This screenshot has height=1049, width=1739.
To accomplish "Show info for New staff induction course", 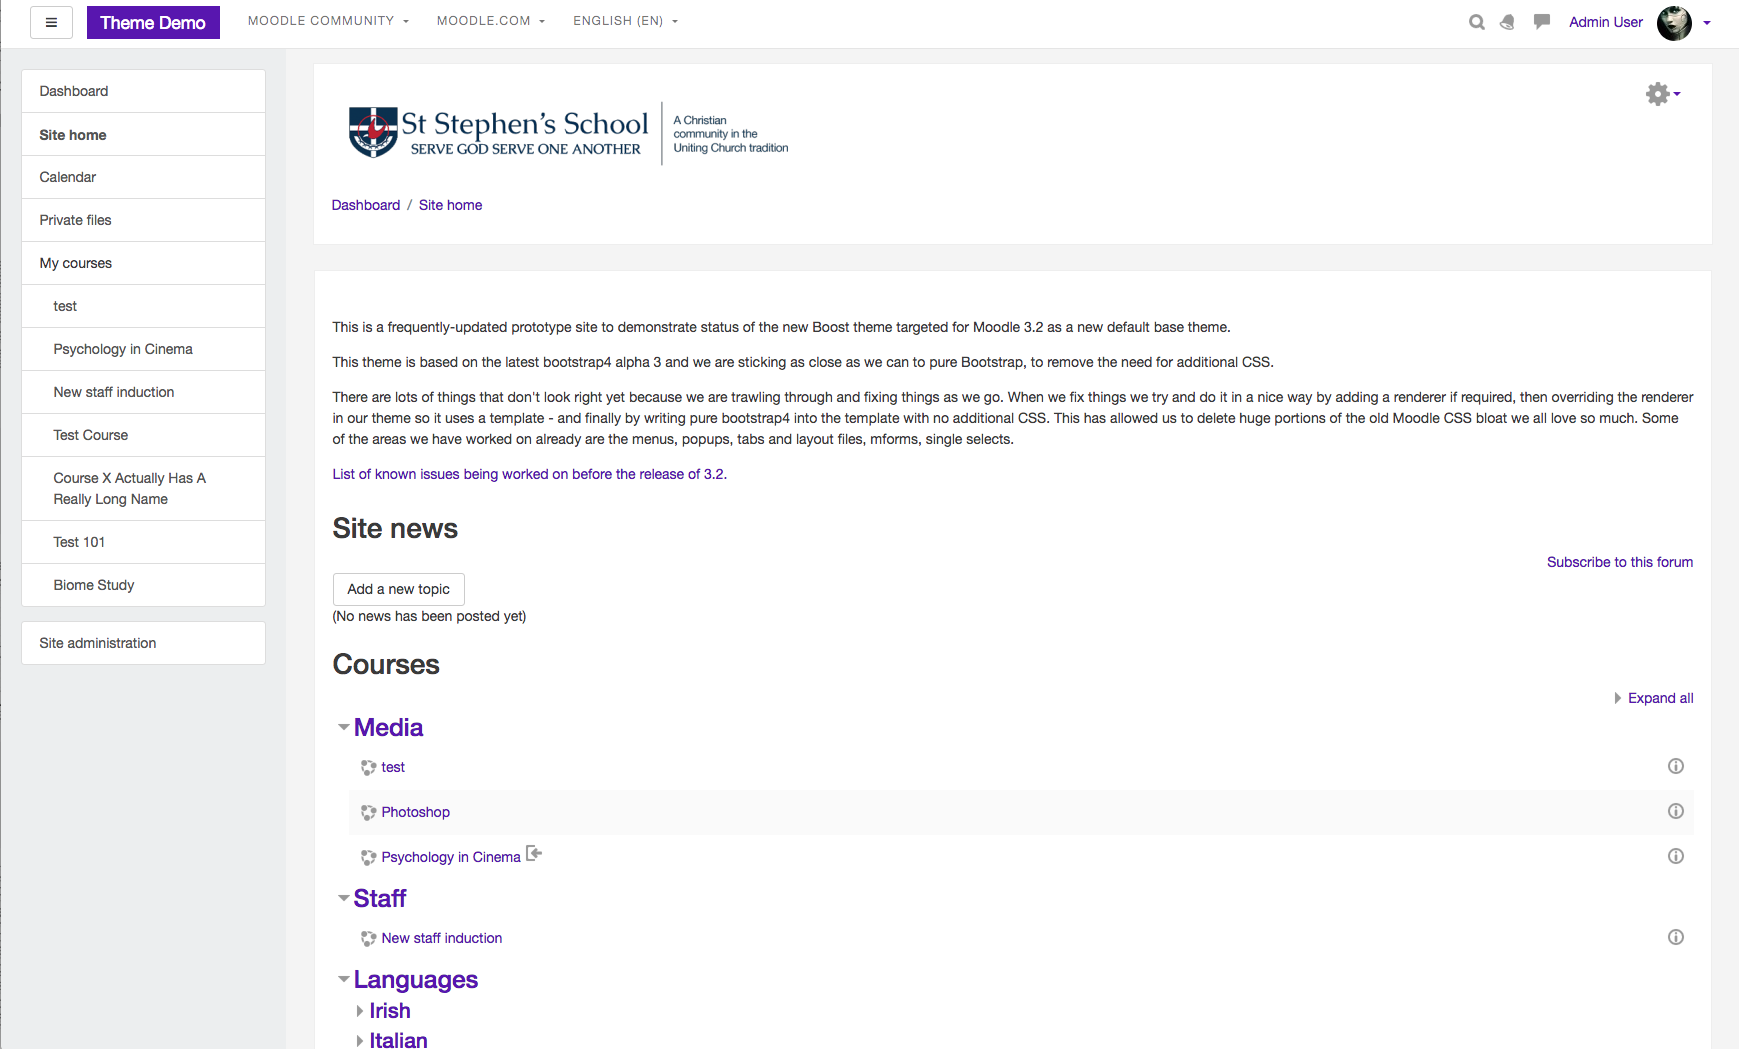I will click(1676, 937).
